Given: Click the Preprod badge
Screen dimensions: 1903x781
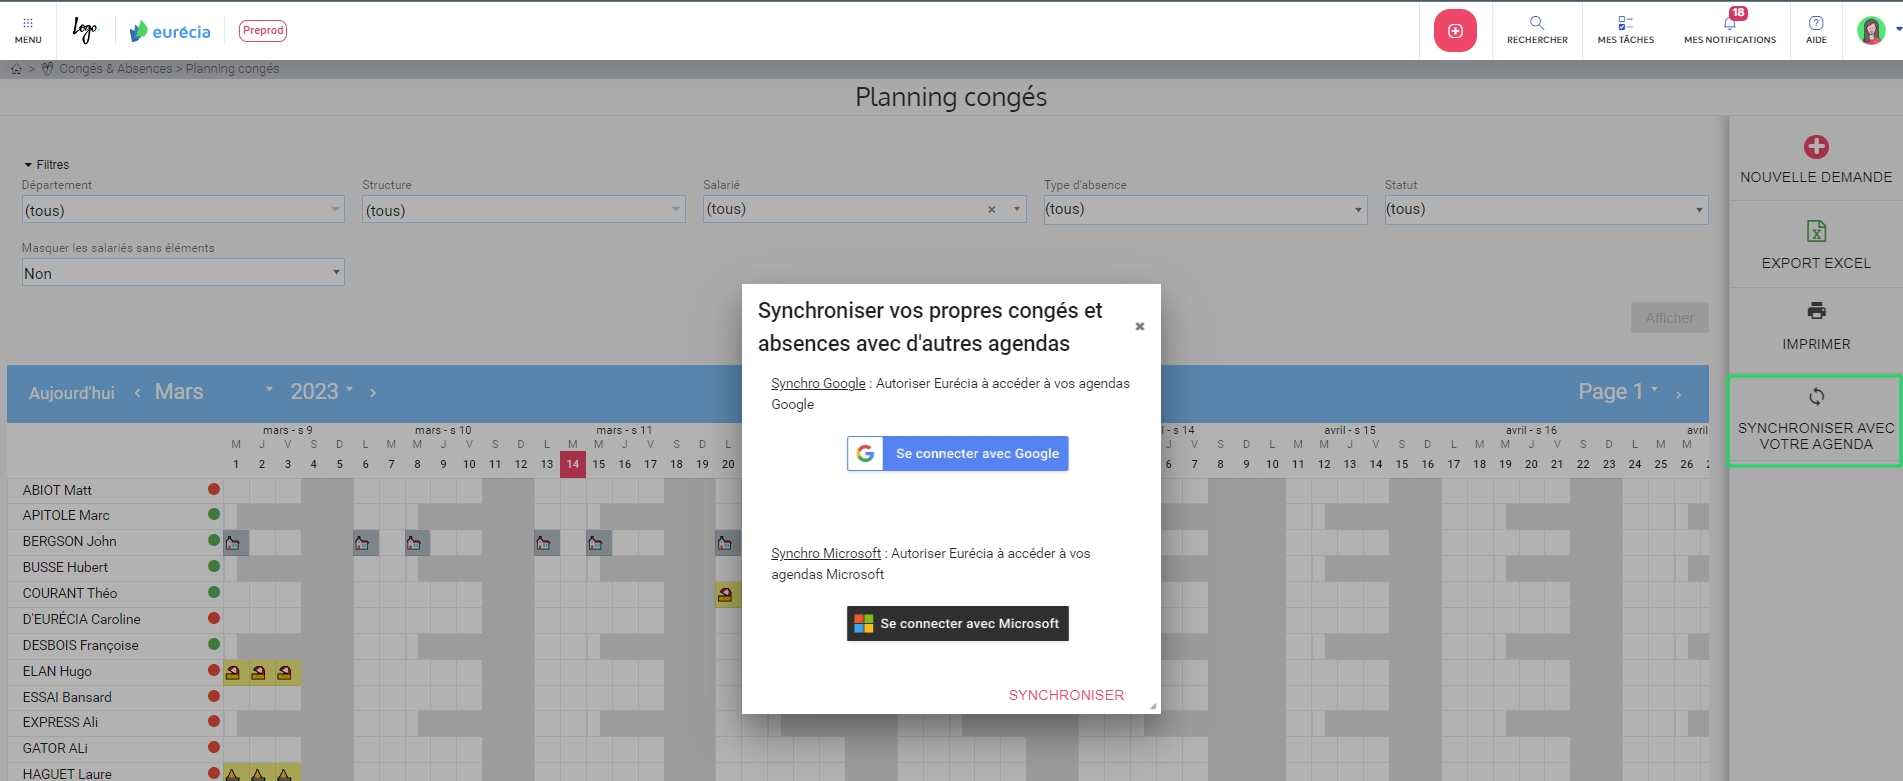Looking at the screenshot, I should (x=263, y=31).
